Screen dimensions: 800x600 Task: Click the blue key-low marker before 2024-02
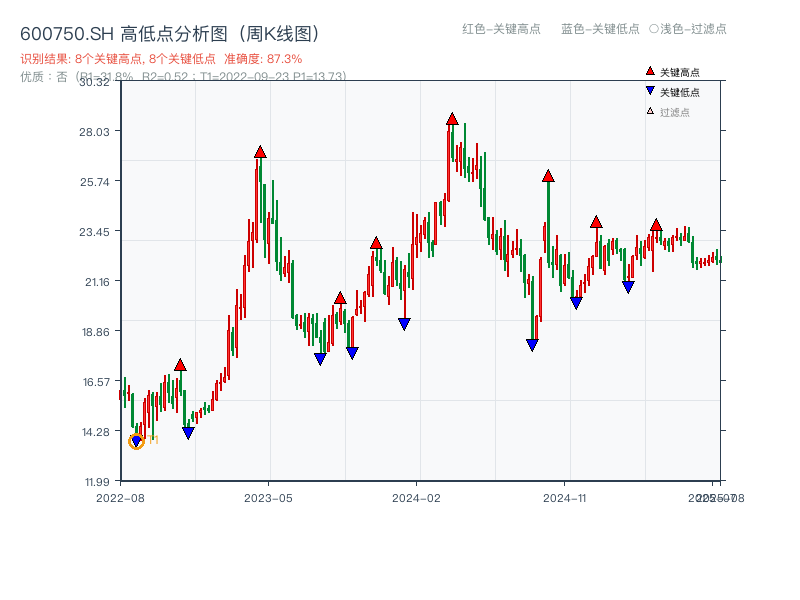(402, 321)
